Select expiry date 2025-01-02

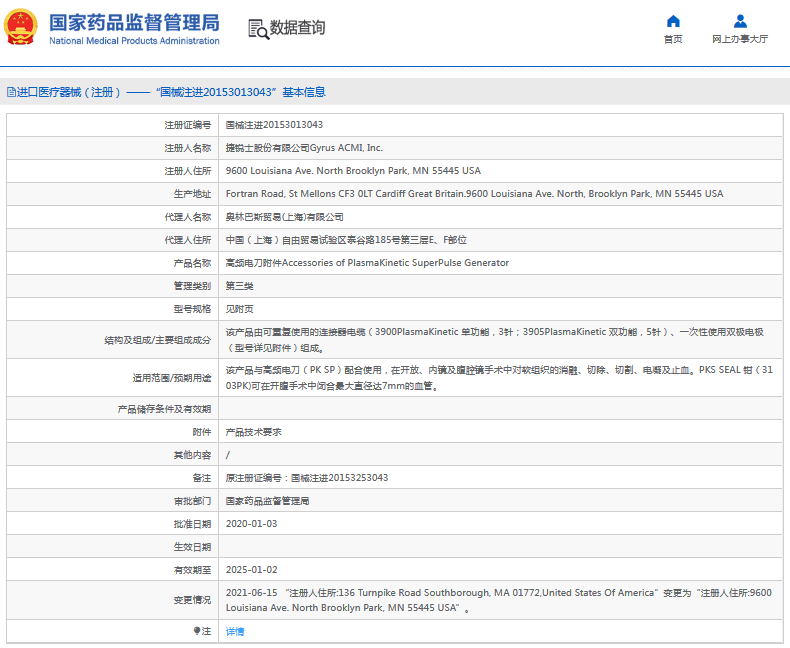(251, 570)
